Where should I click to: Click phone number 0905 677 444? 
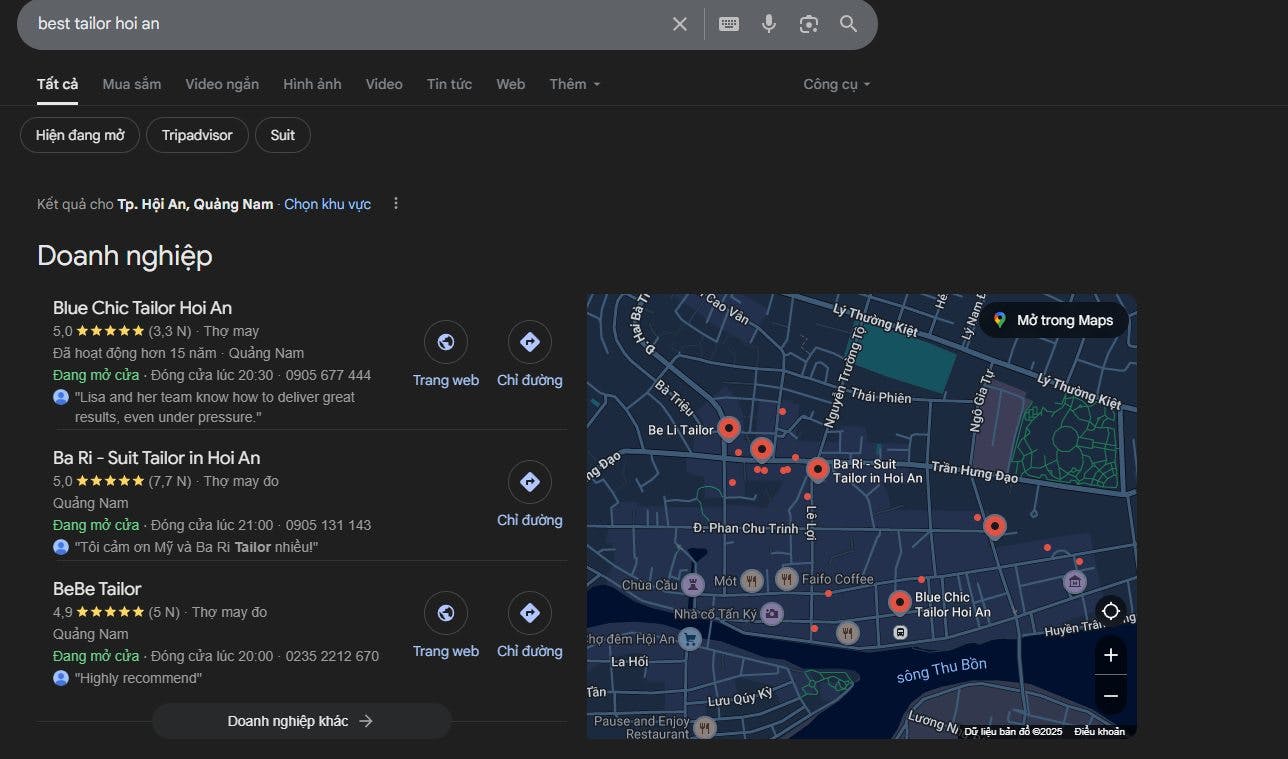tap(328, 375)
